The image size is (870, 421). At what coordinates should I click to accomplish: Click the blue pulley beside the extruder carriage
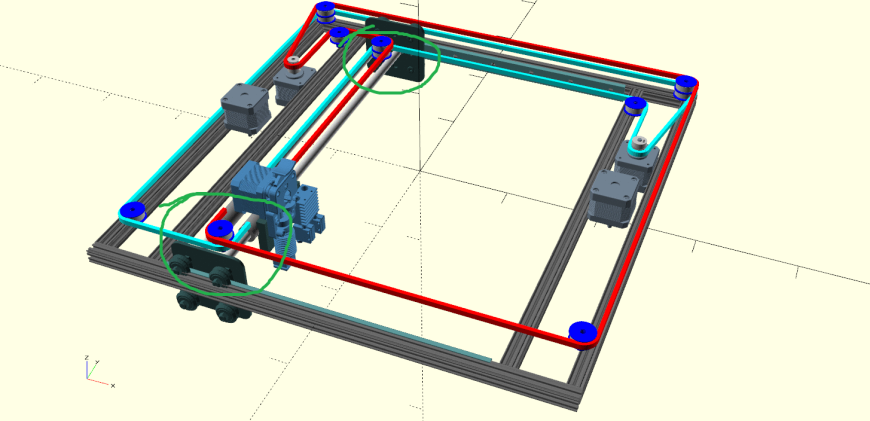pyautogui.click(x=220, y=229)
